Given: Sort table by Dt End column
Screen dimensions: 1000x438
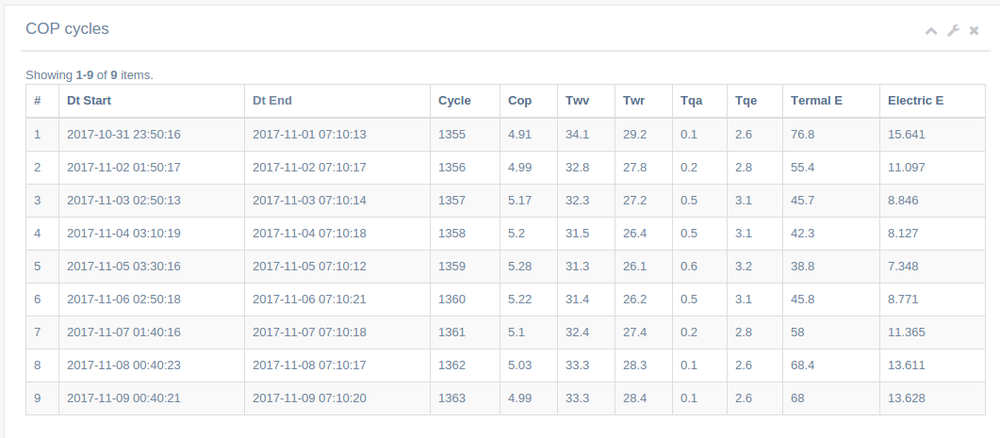Looking at the screenshot, I should click(272, 101).
